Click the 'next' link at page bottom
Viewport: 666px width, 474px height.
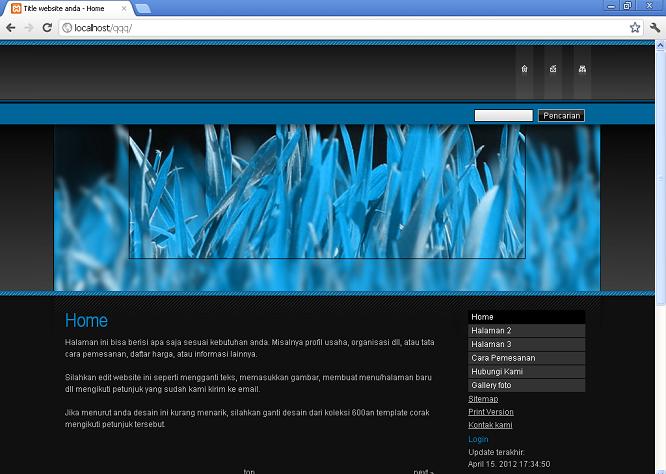423,471
